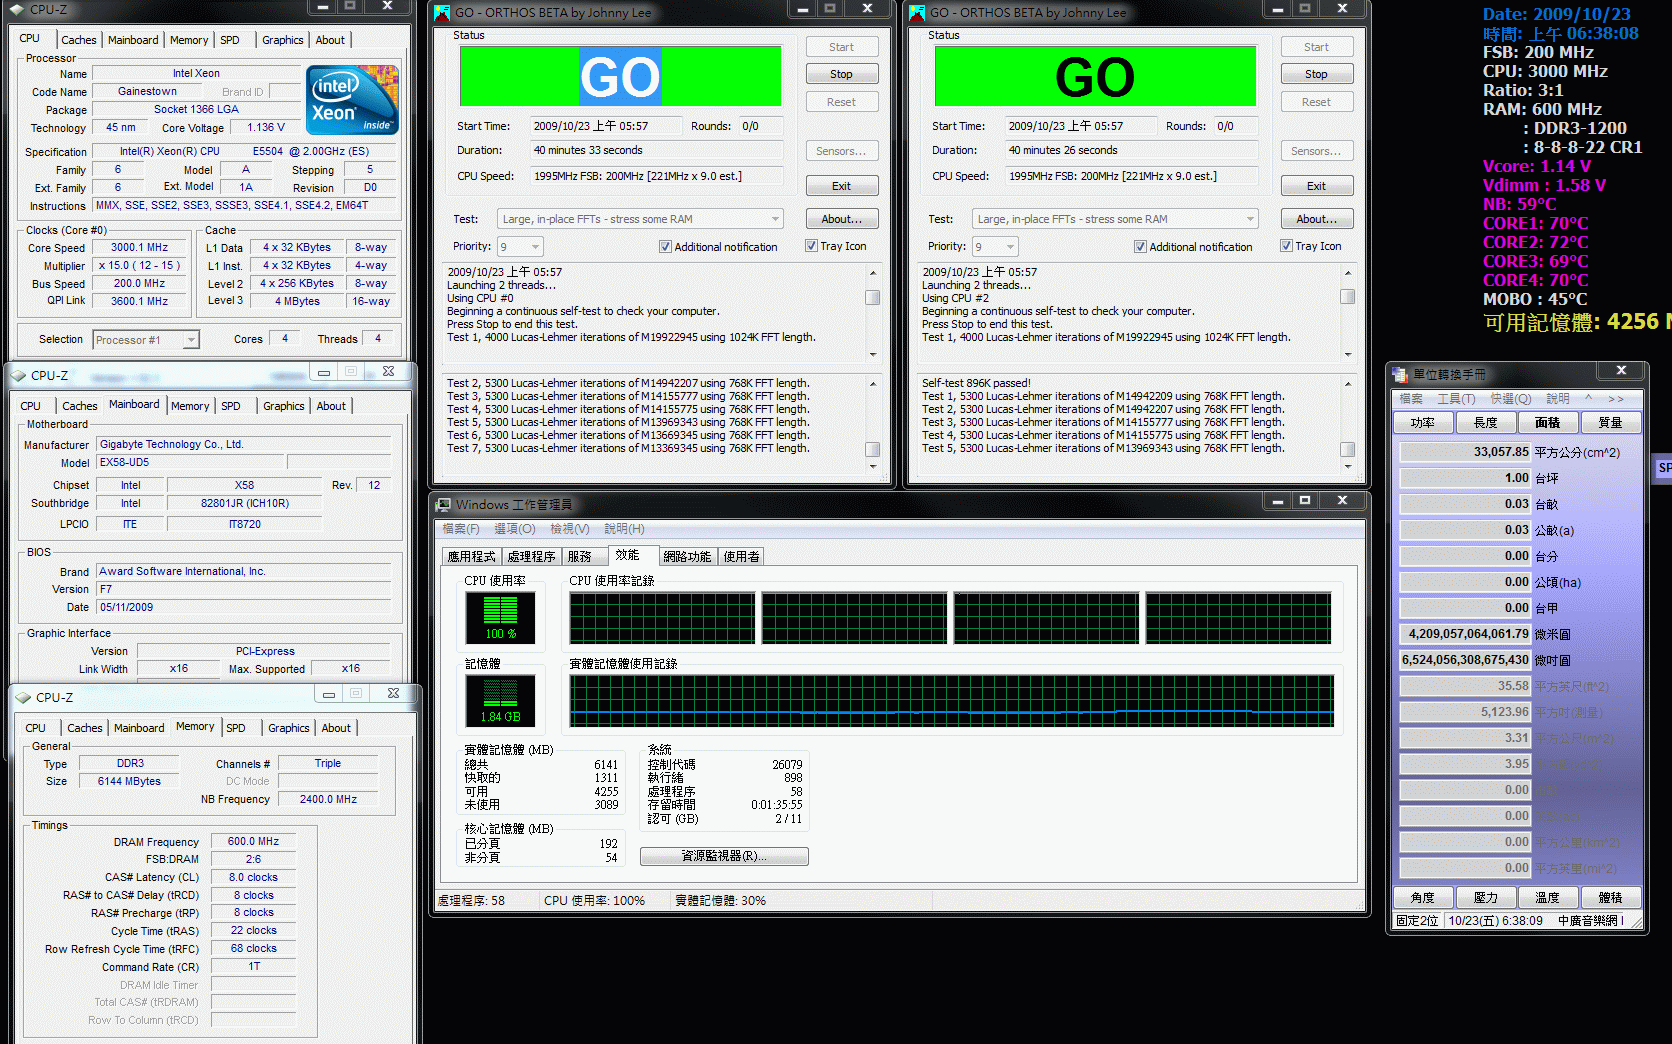Minimize the CPU-Z Memory window
The width and height of the screenshot is (1672, 1044).
(329, 693)
